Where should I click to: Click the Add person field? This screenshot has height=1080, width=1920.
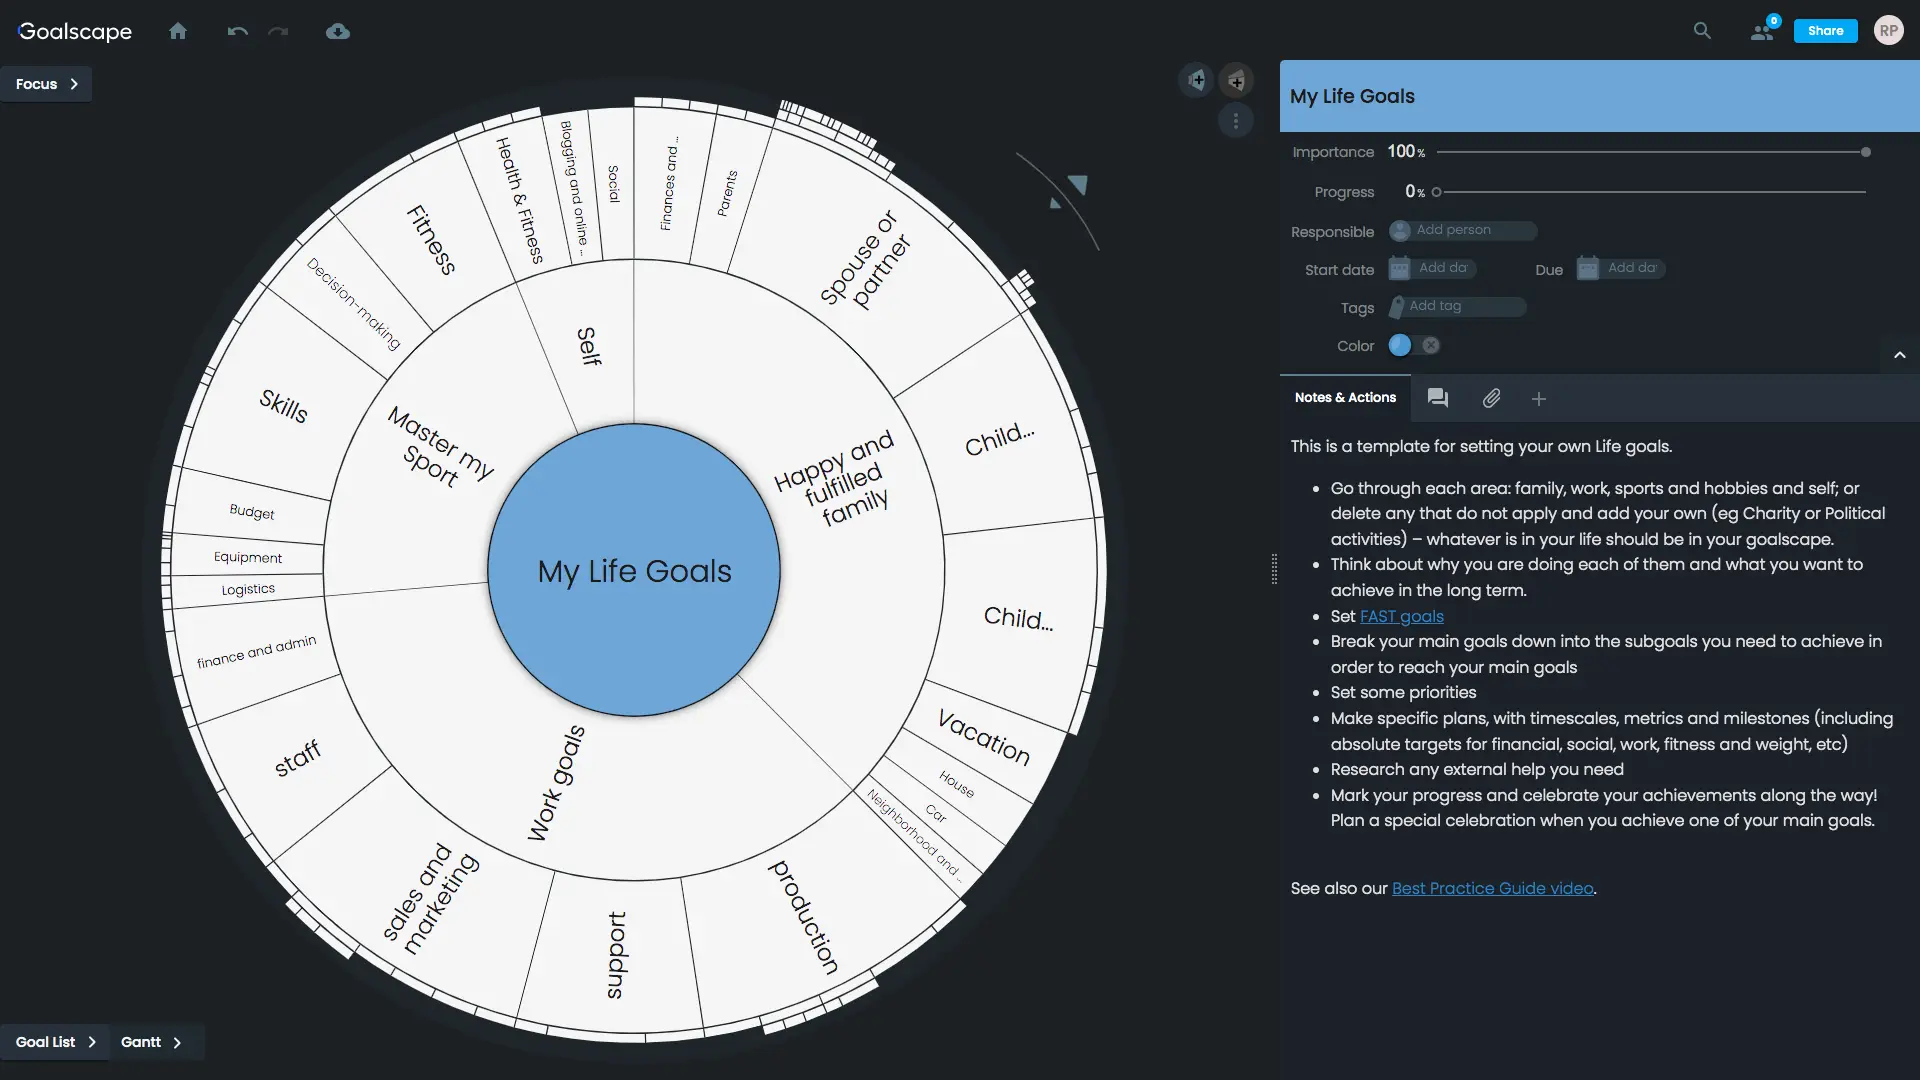[x=1463, y=230]
